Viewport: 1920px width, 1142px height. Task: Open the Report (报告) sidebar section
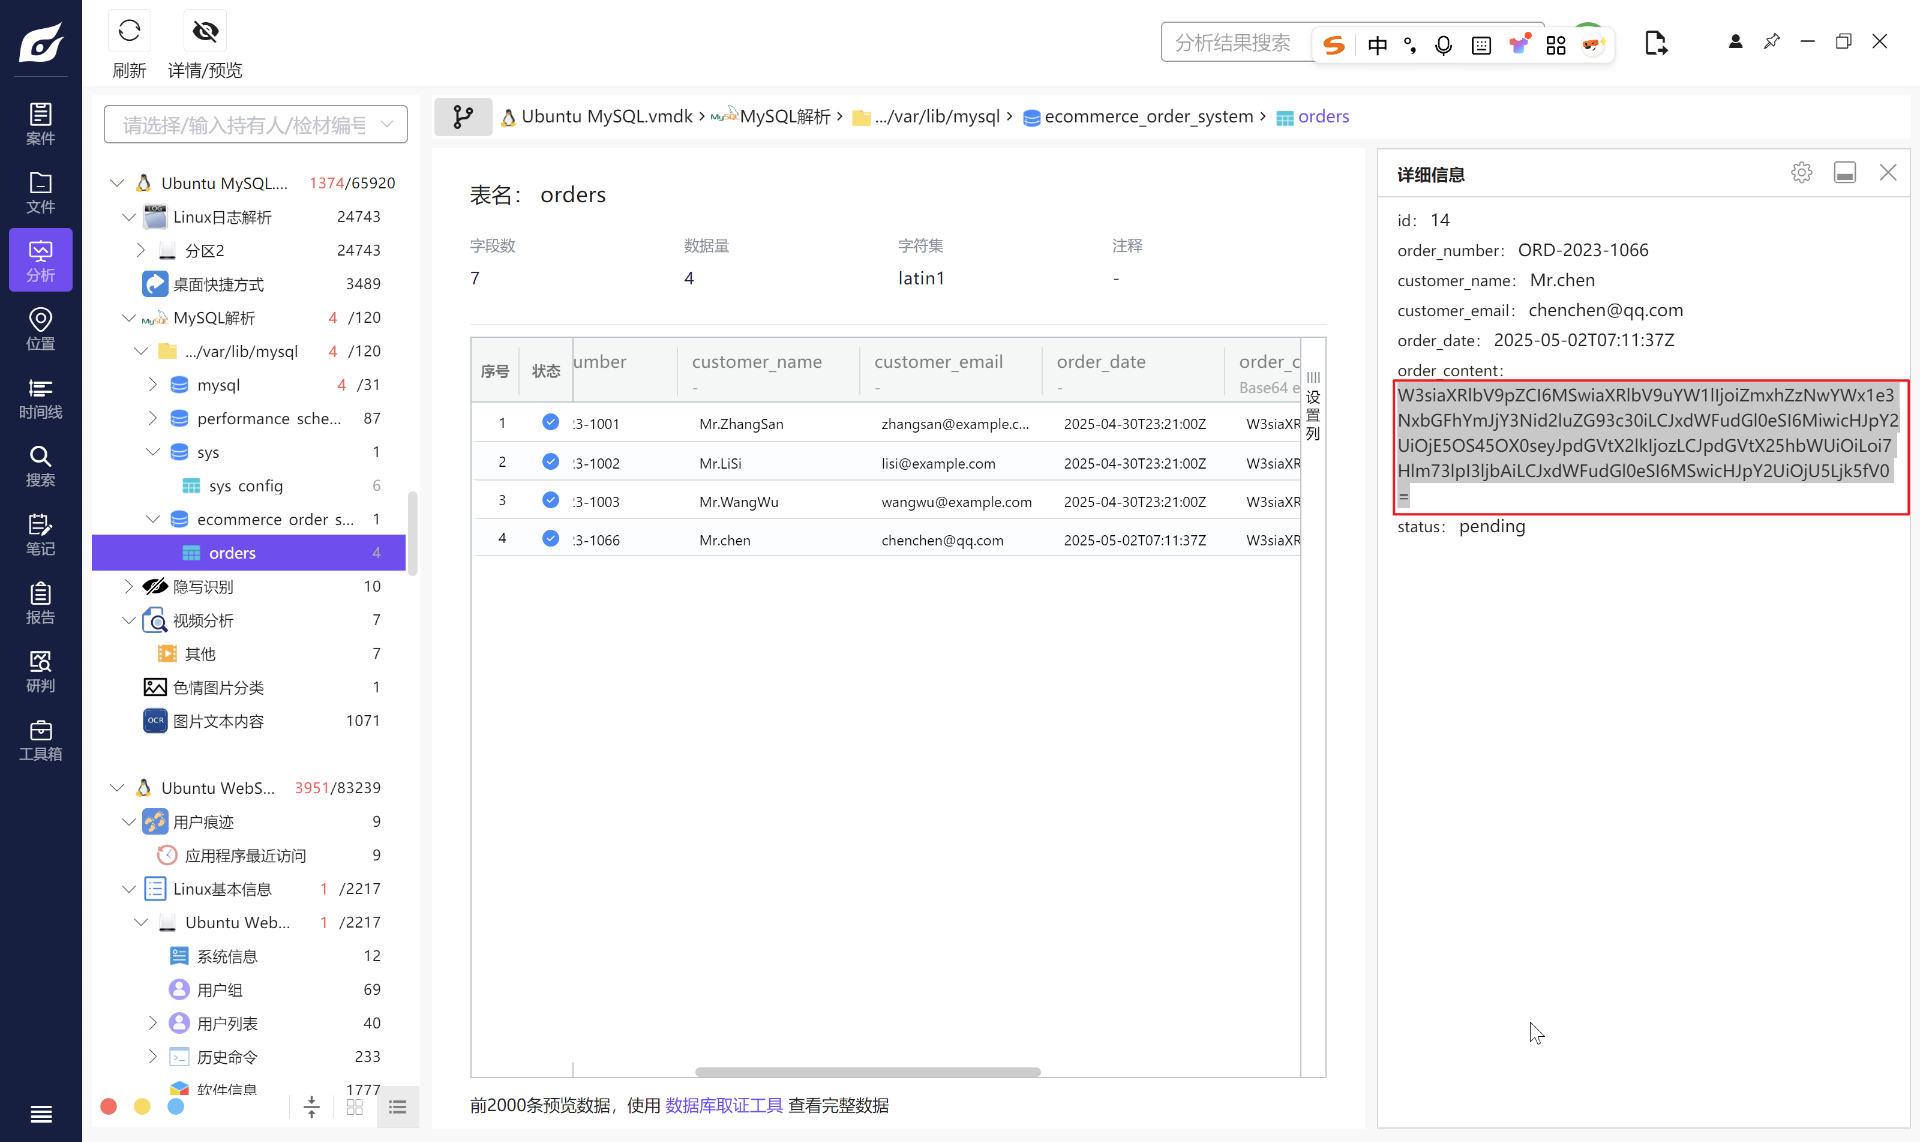40,603
